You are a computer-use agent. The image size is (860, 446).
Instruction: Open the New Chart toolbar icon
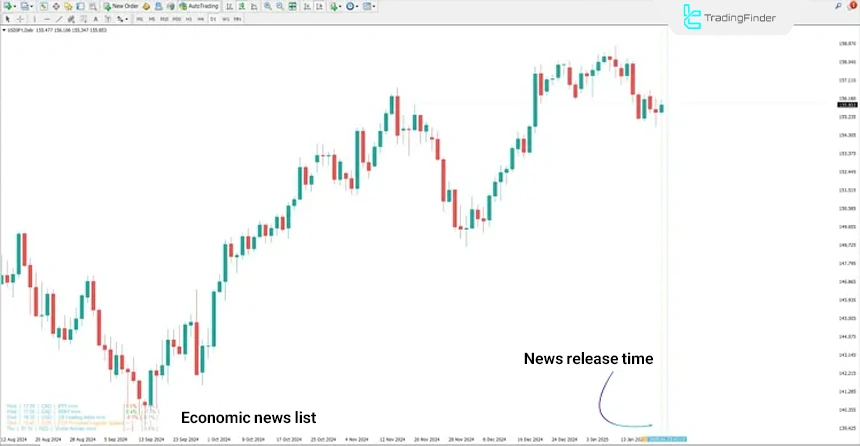pos(8,7)
